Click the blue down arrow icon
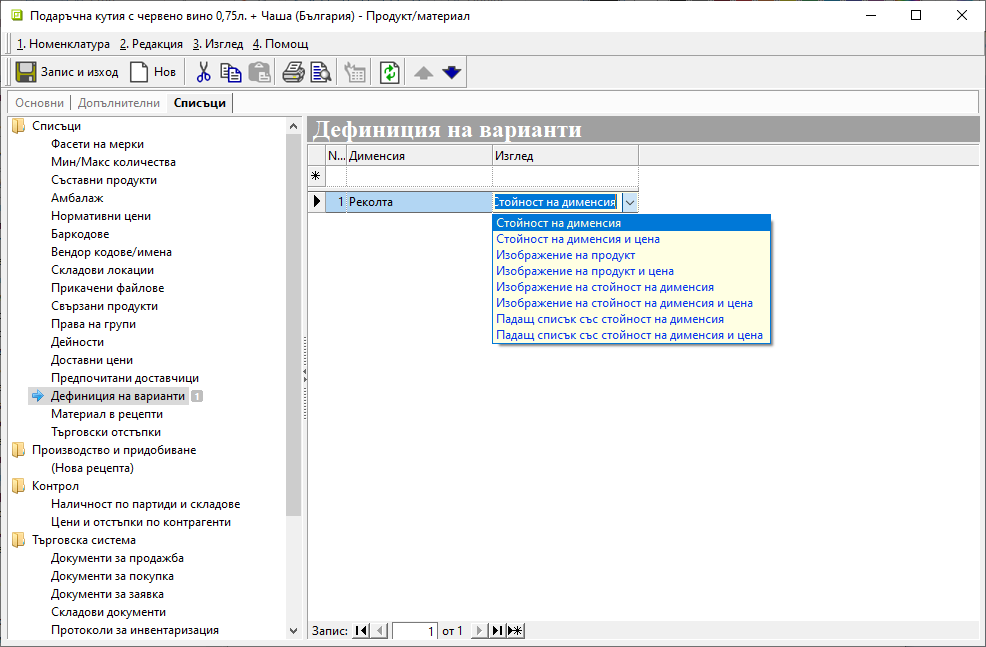This screenshot has width=986, height=647. [x=451, y=72]
